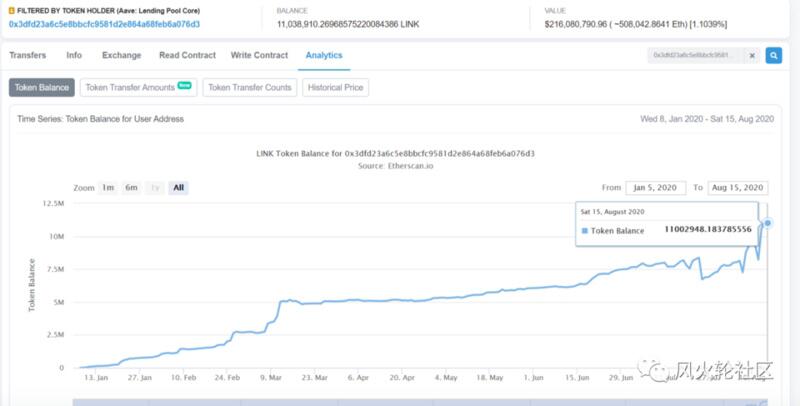Open the 0x3dfd23a6c5e8bbcfc9581d2e864a68feb6a076d3 address link
The width and height of the screenshot is (800, 406).
coord(104,24)
